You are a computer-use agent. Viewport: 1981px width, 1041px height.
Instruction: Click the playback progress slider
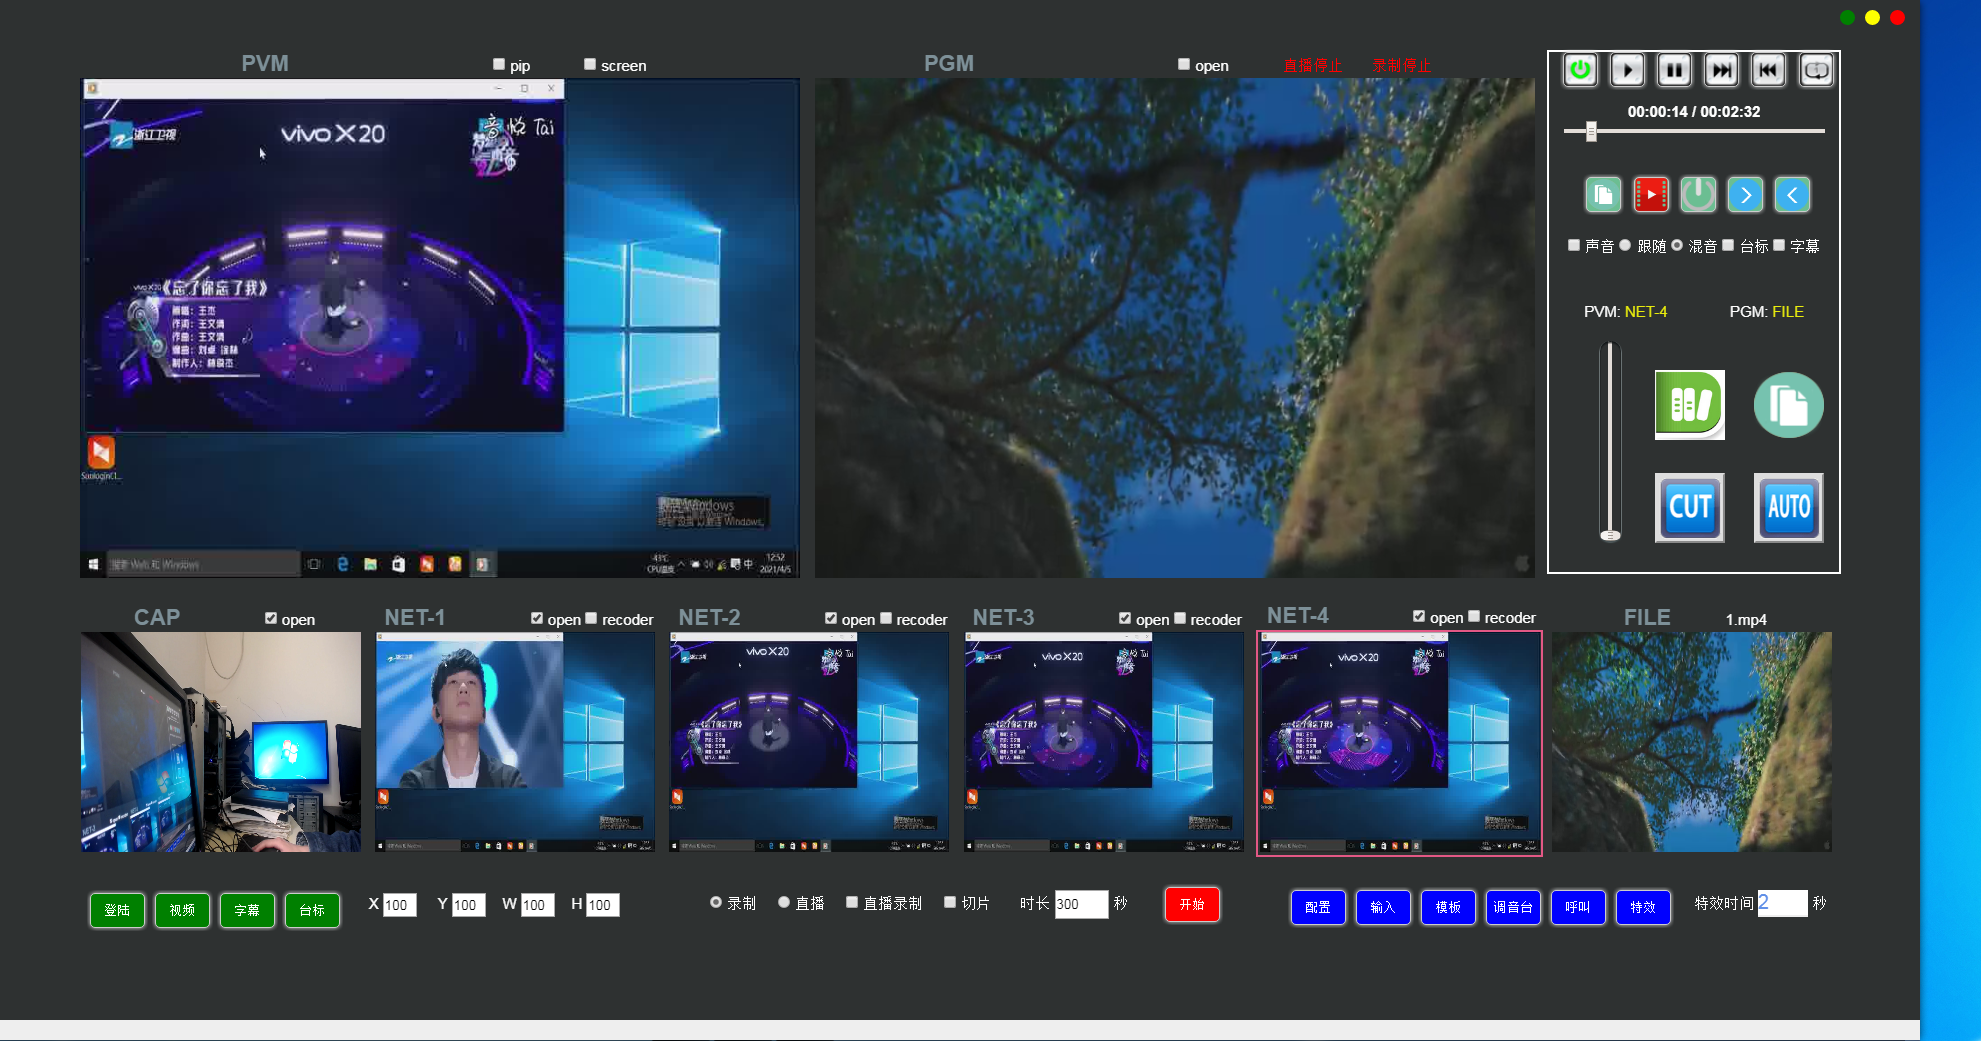coord(1694,131)
